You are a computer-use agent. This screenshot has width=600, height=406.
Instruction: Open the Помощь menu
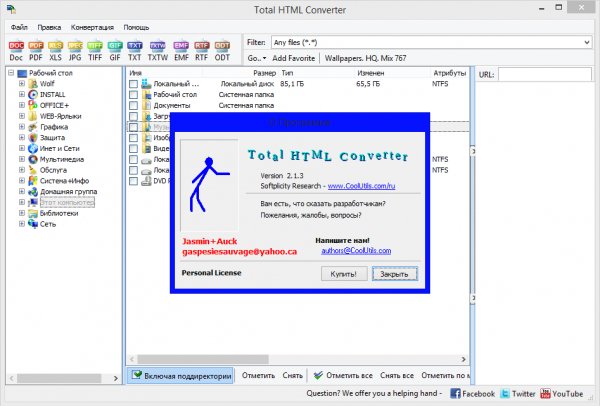point(136,28)
